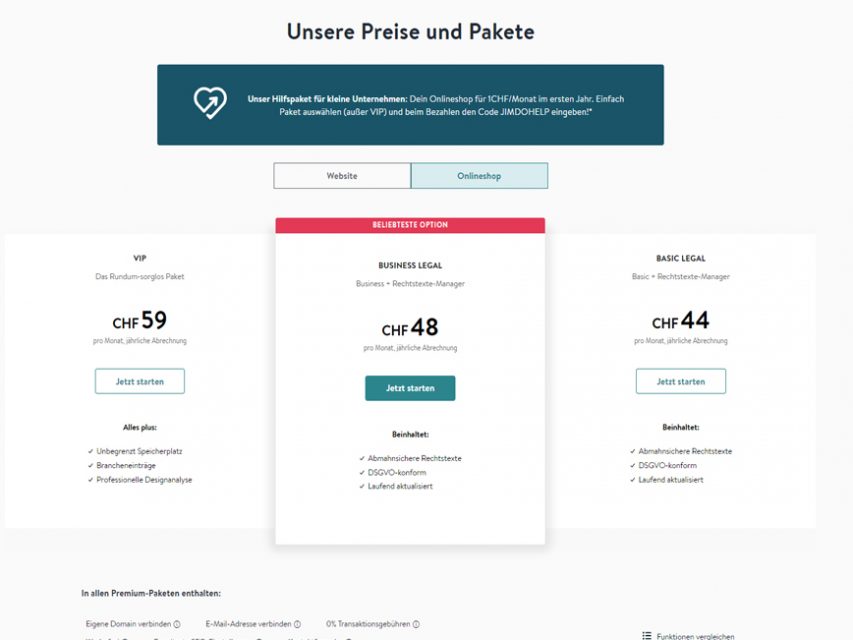Screen dimensions: 853x640
Task: Open the Funktionen vergleichen link
Action: coord(696,635)
